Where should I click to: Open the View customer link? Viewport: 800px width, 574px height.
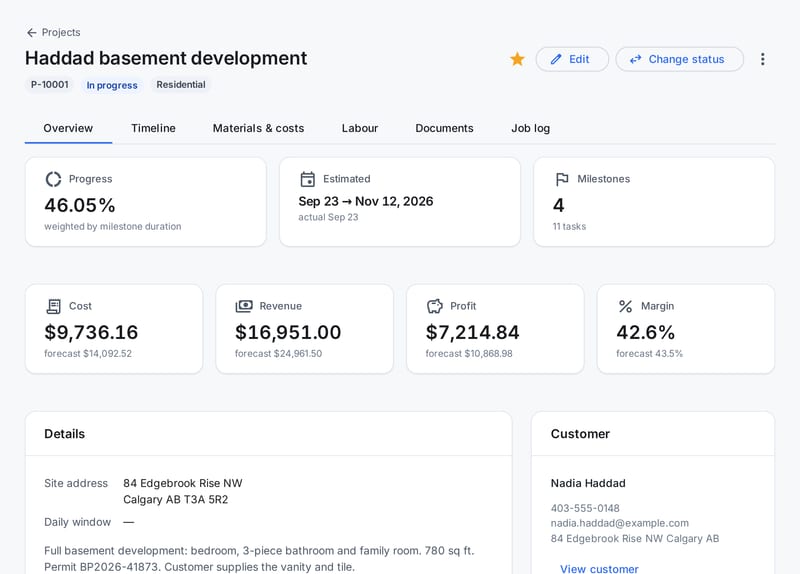(x=599, y=568)
